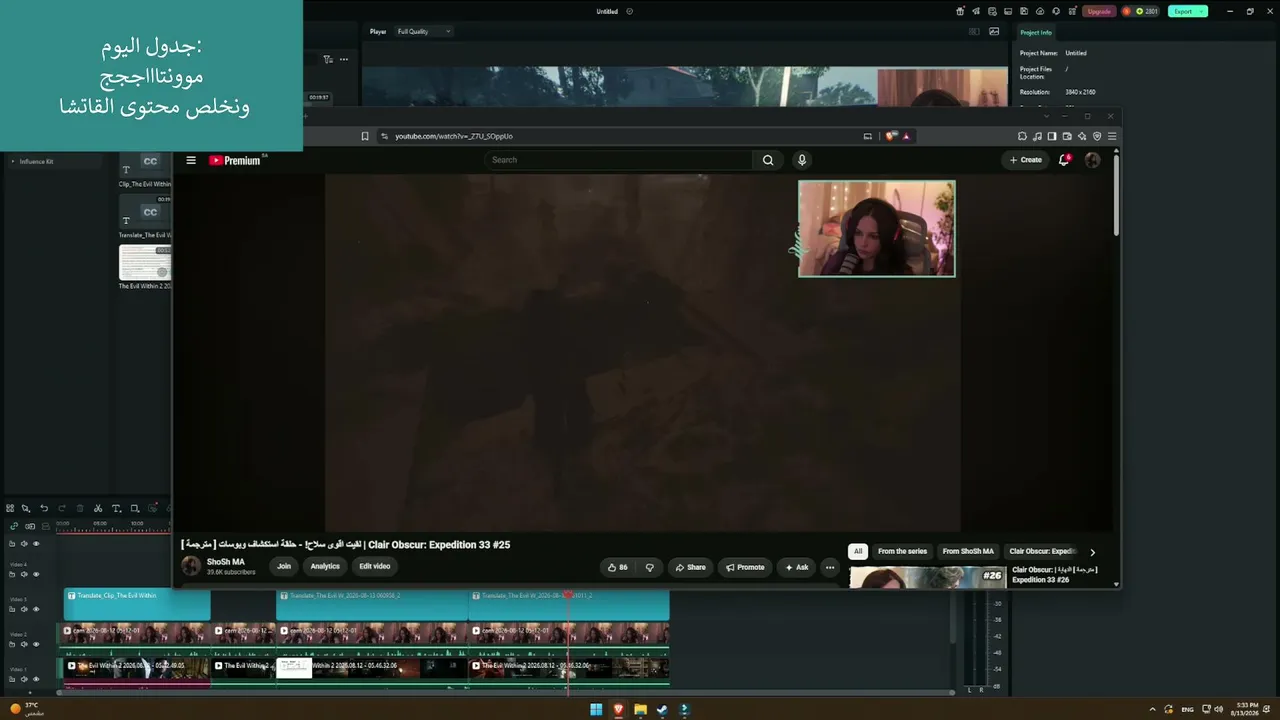Mute the Video 3 track
Image resolution: width=1280 pixels, height=720 pixels.
coord(24,609)
